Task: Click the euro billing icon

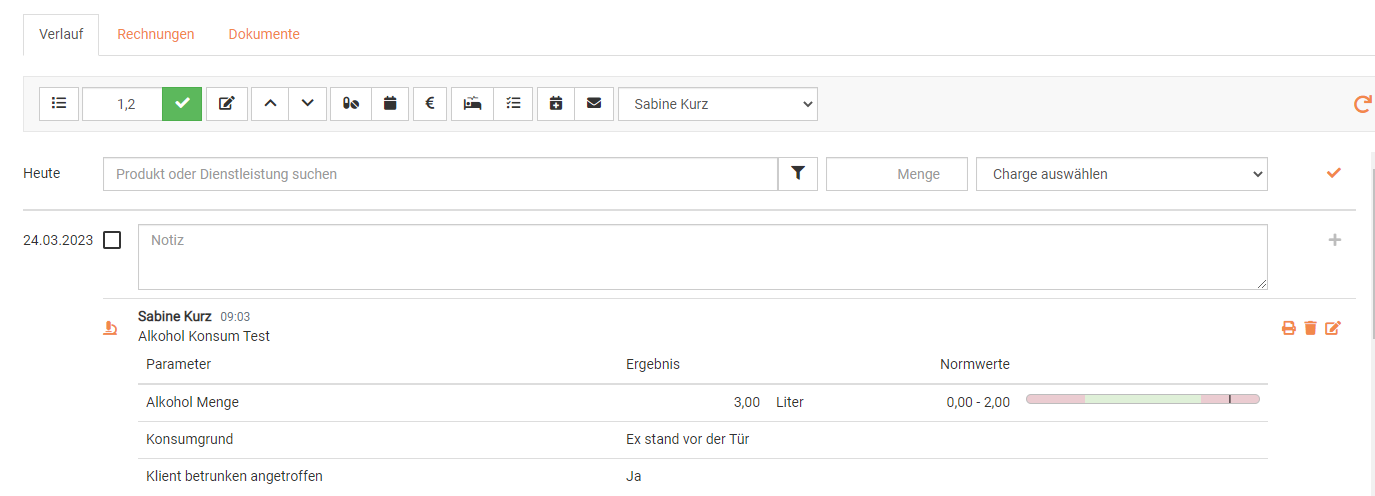Action: coord(430,103)
